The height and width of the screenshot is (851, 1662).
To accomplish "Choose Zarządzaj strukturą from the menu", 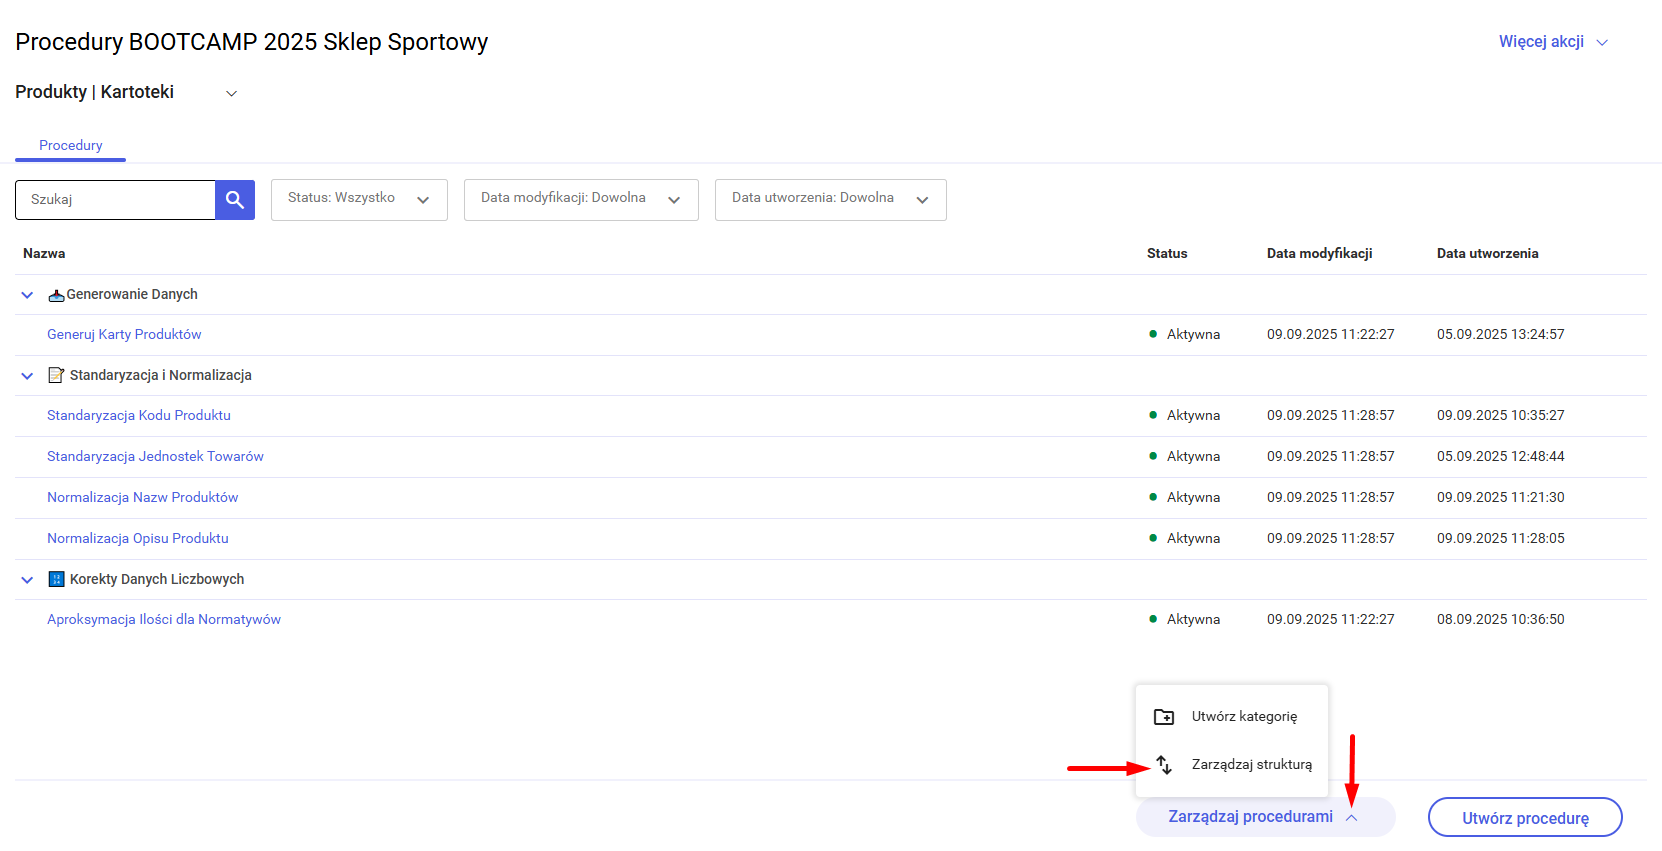I will click(x=1251, y=765).
